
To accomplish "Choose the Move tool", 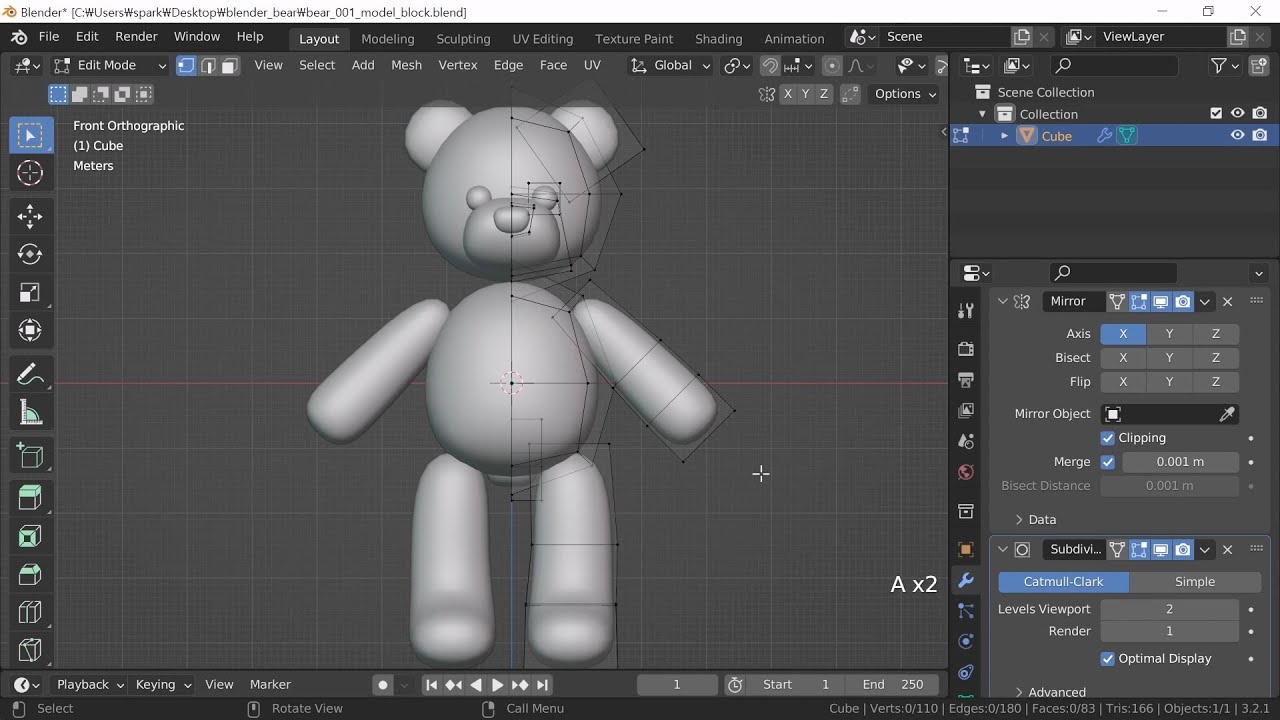I will [x=30, y=216].
